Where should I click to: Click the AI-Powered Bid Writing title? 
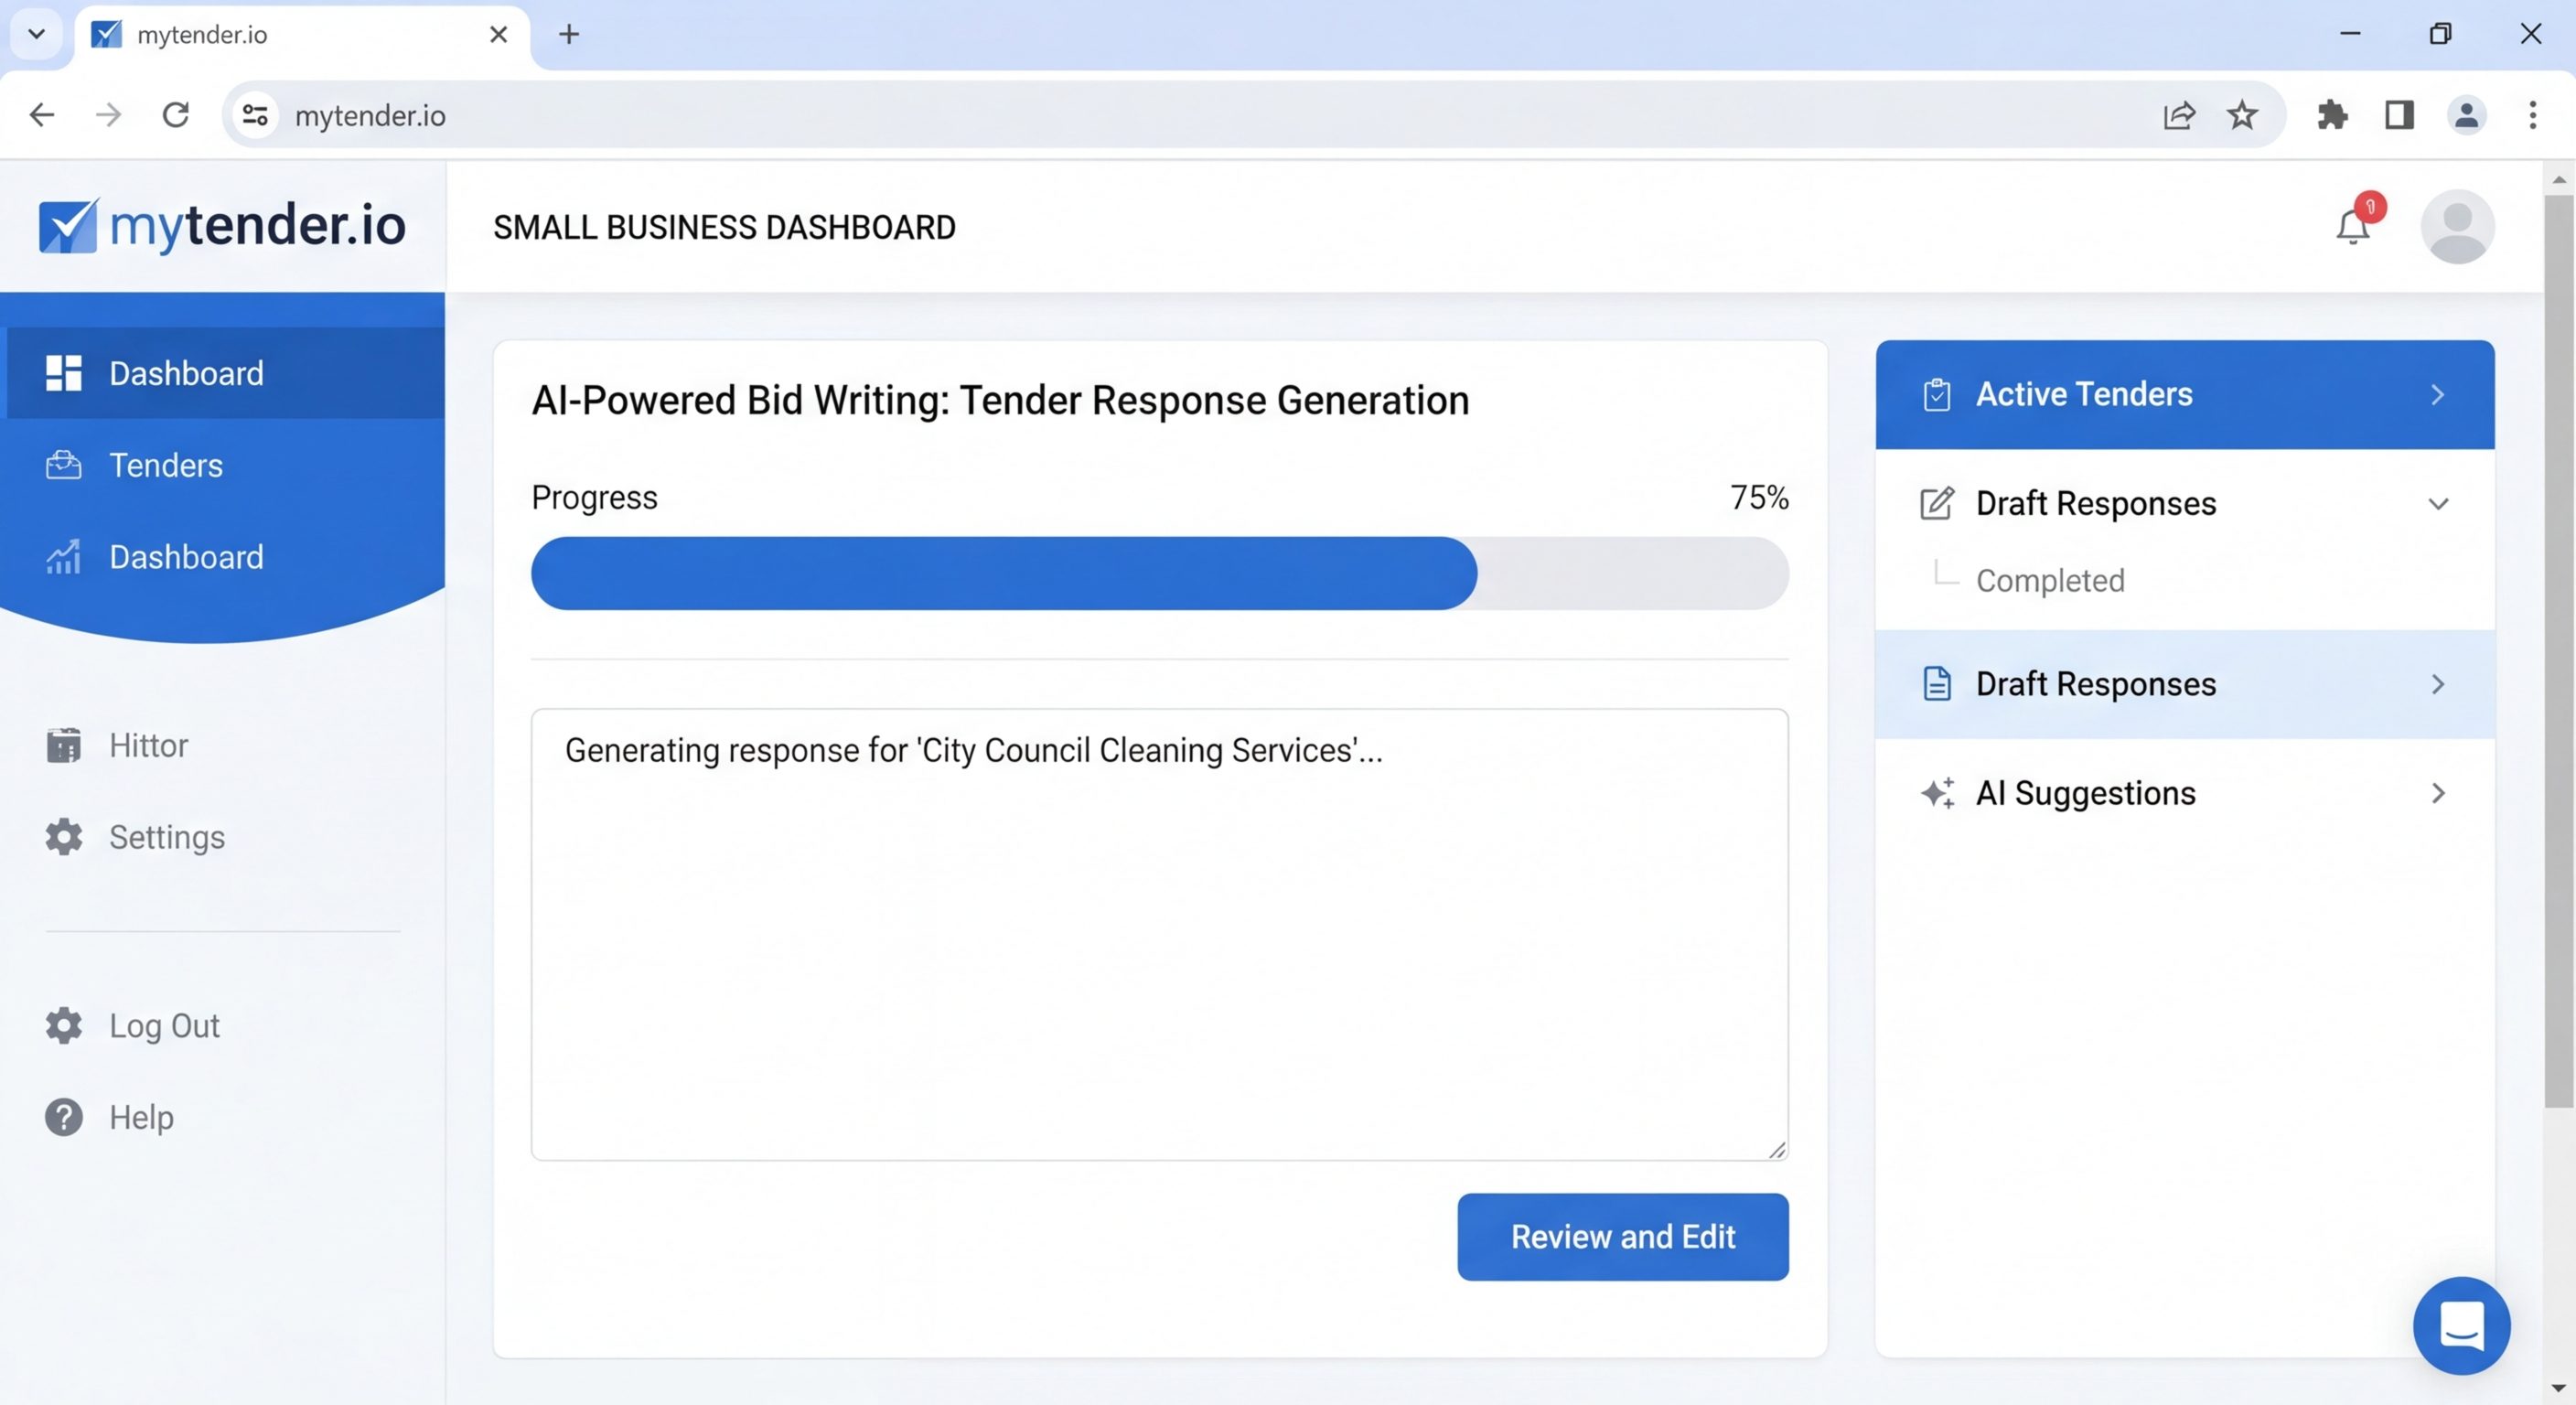(x=1000, y=401)
